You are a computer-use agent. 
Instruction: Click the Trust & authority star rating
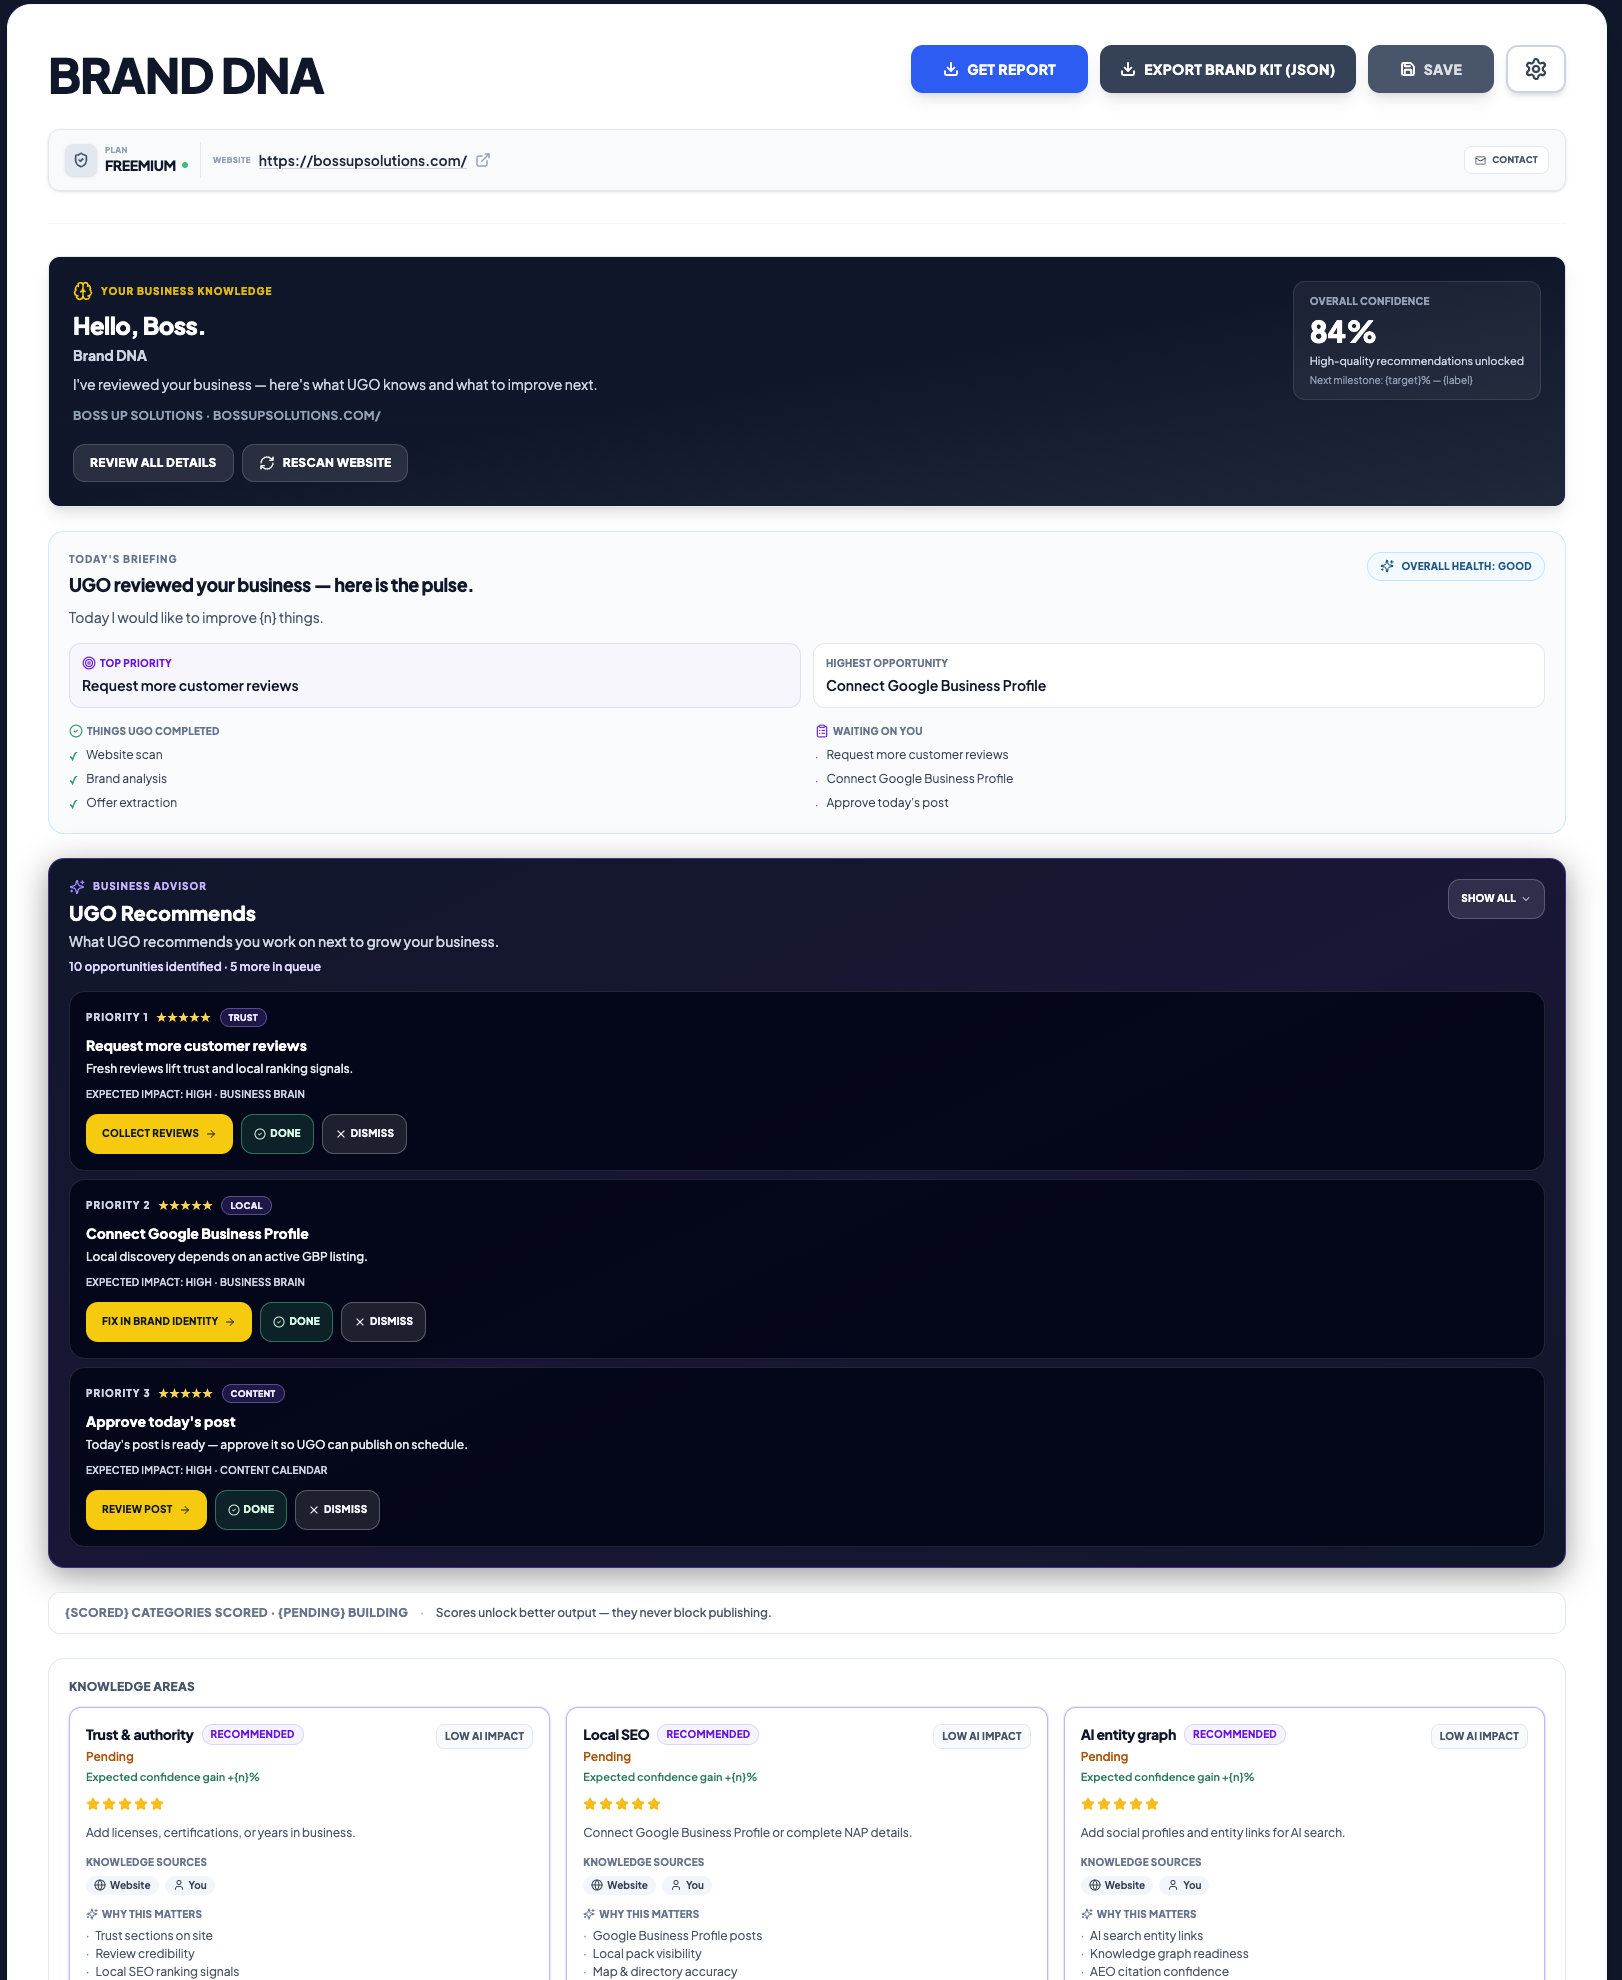(x=125, y=1804)
